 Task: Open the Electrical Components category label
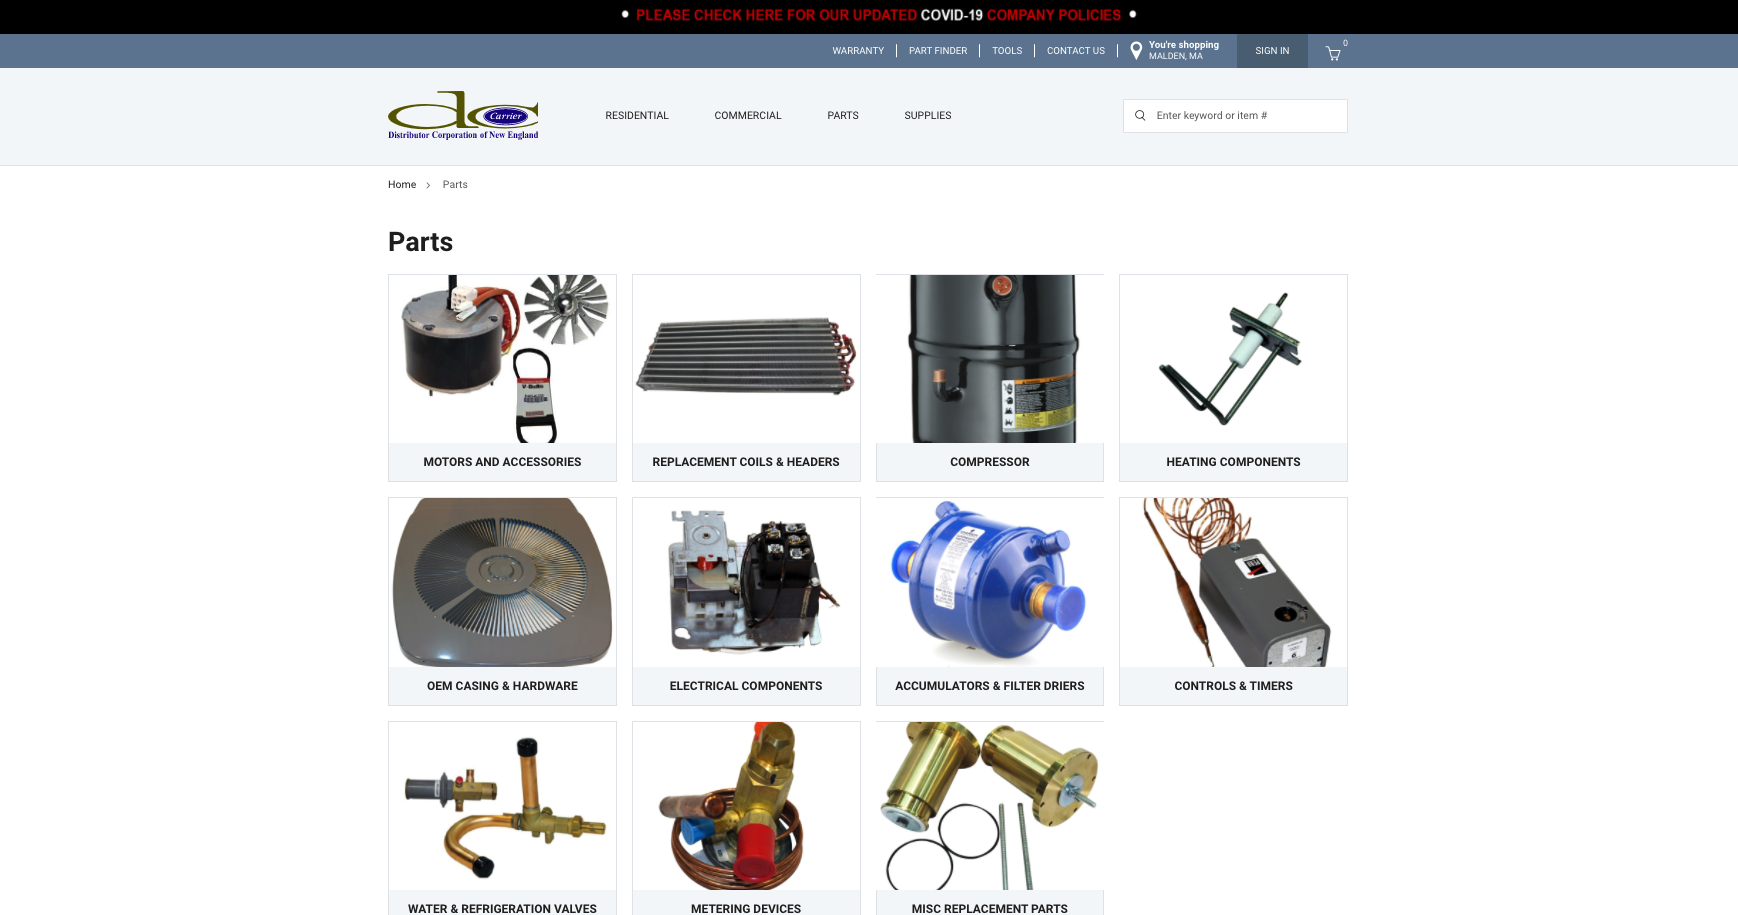point(746,686)
